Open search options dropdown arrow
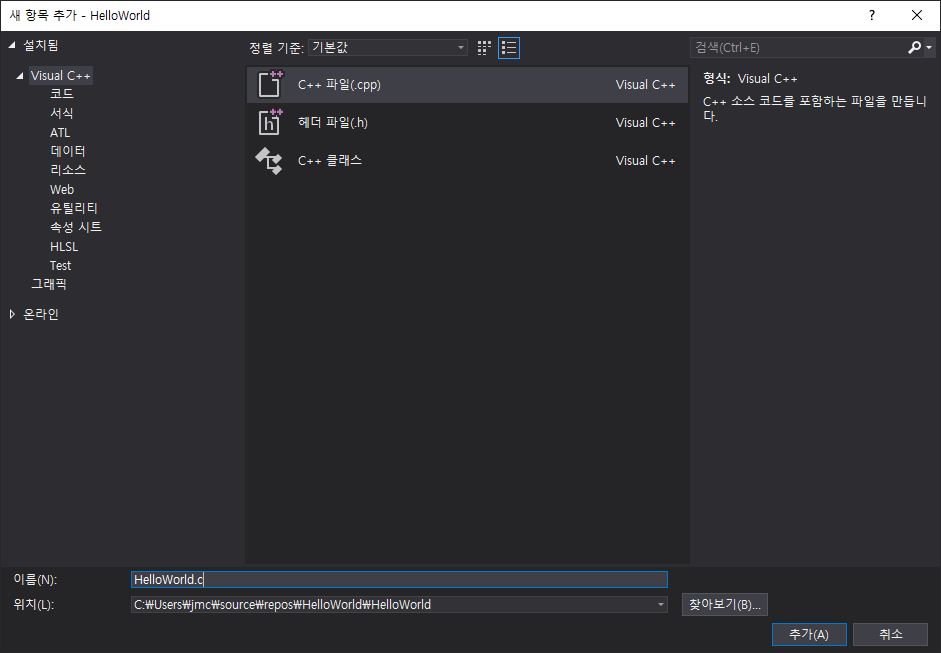 point(929,47)
